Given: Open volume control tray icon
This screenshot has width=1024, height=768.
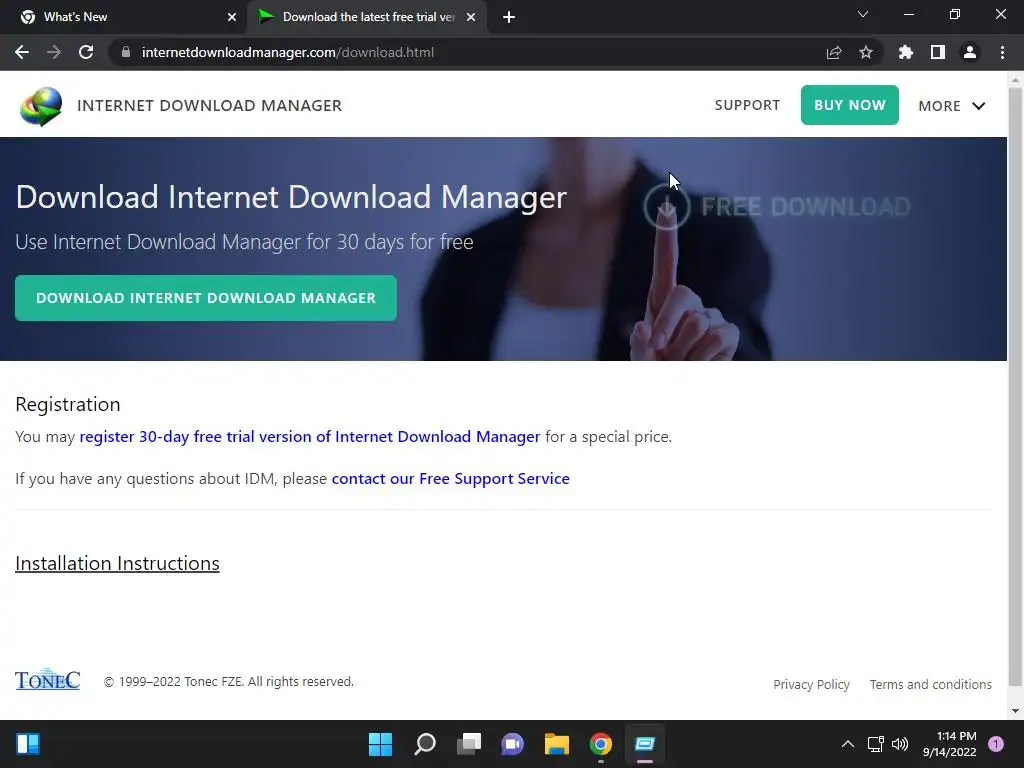Looking at the screenshot, I should pyautogui.click(x=900, y=744).
